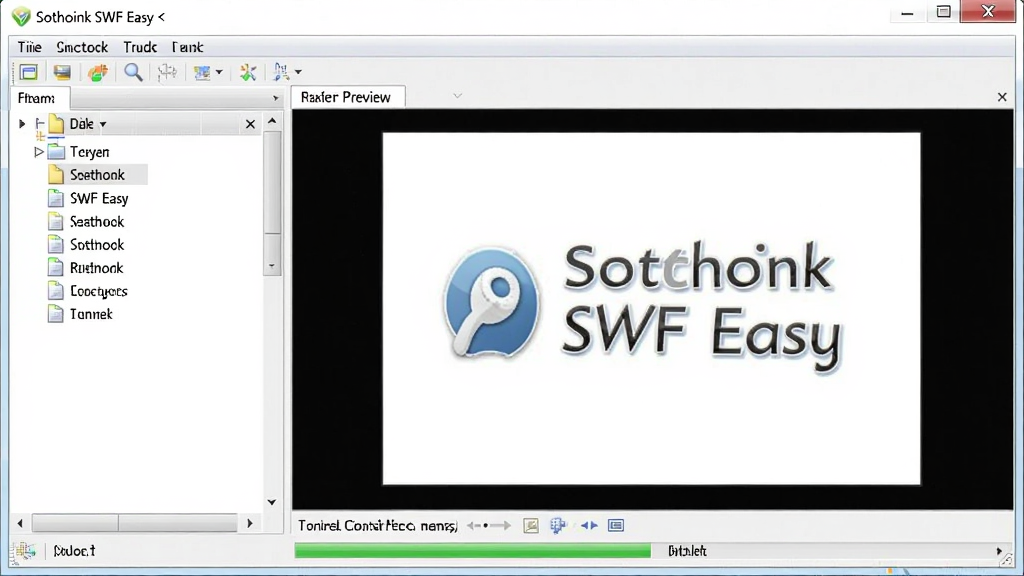
Task: Close the Dale tree header with X
Action: [250, 124]
